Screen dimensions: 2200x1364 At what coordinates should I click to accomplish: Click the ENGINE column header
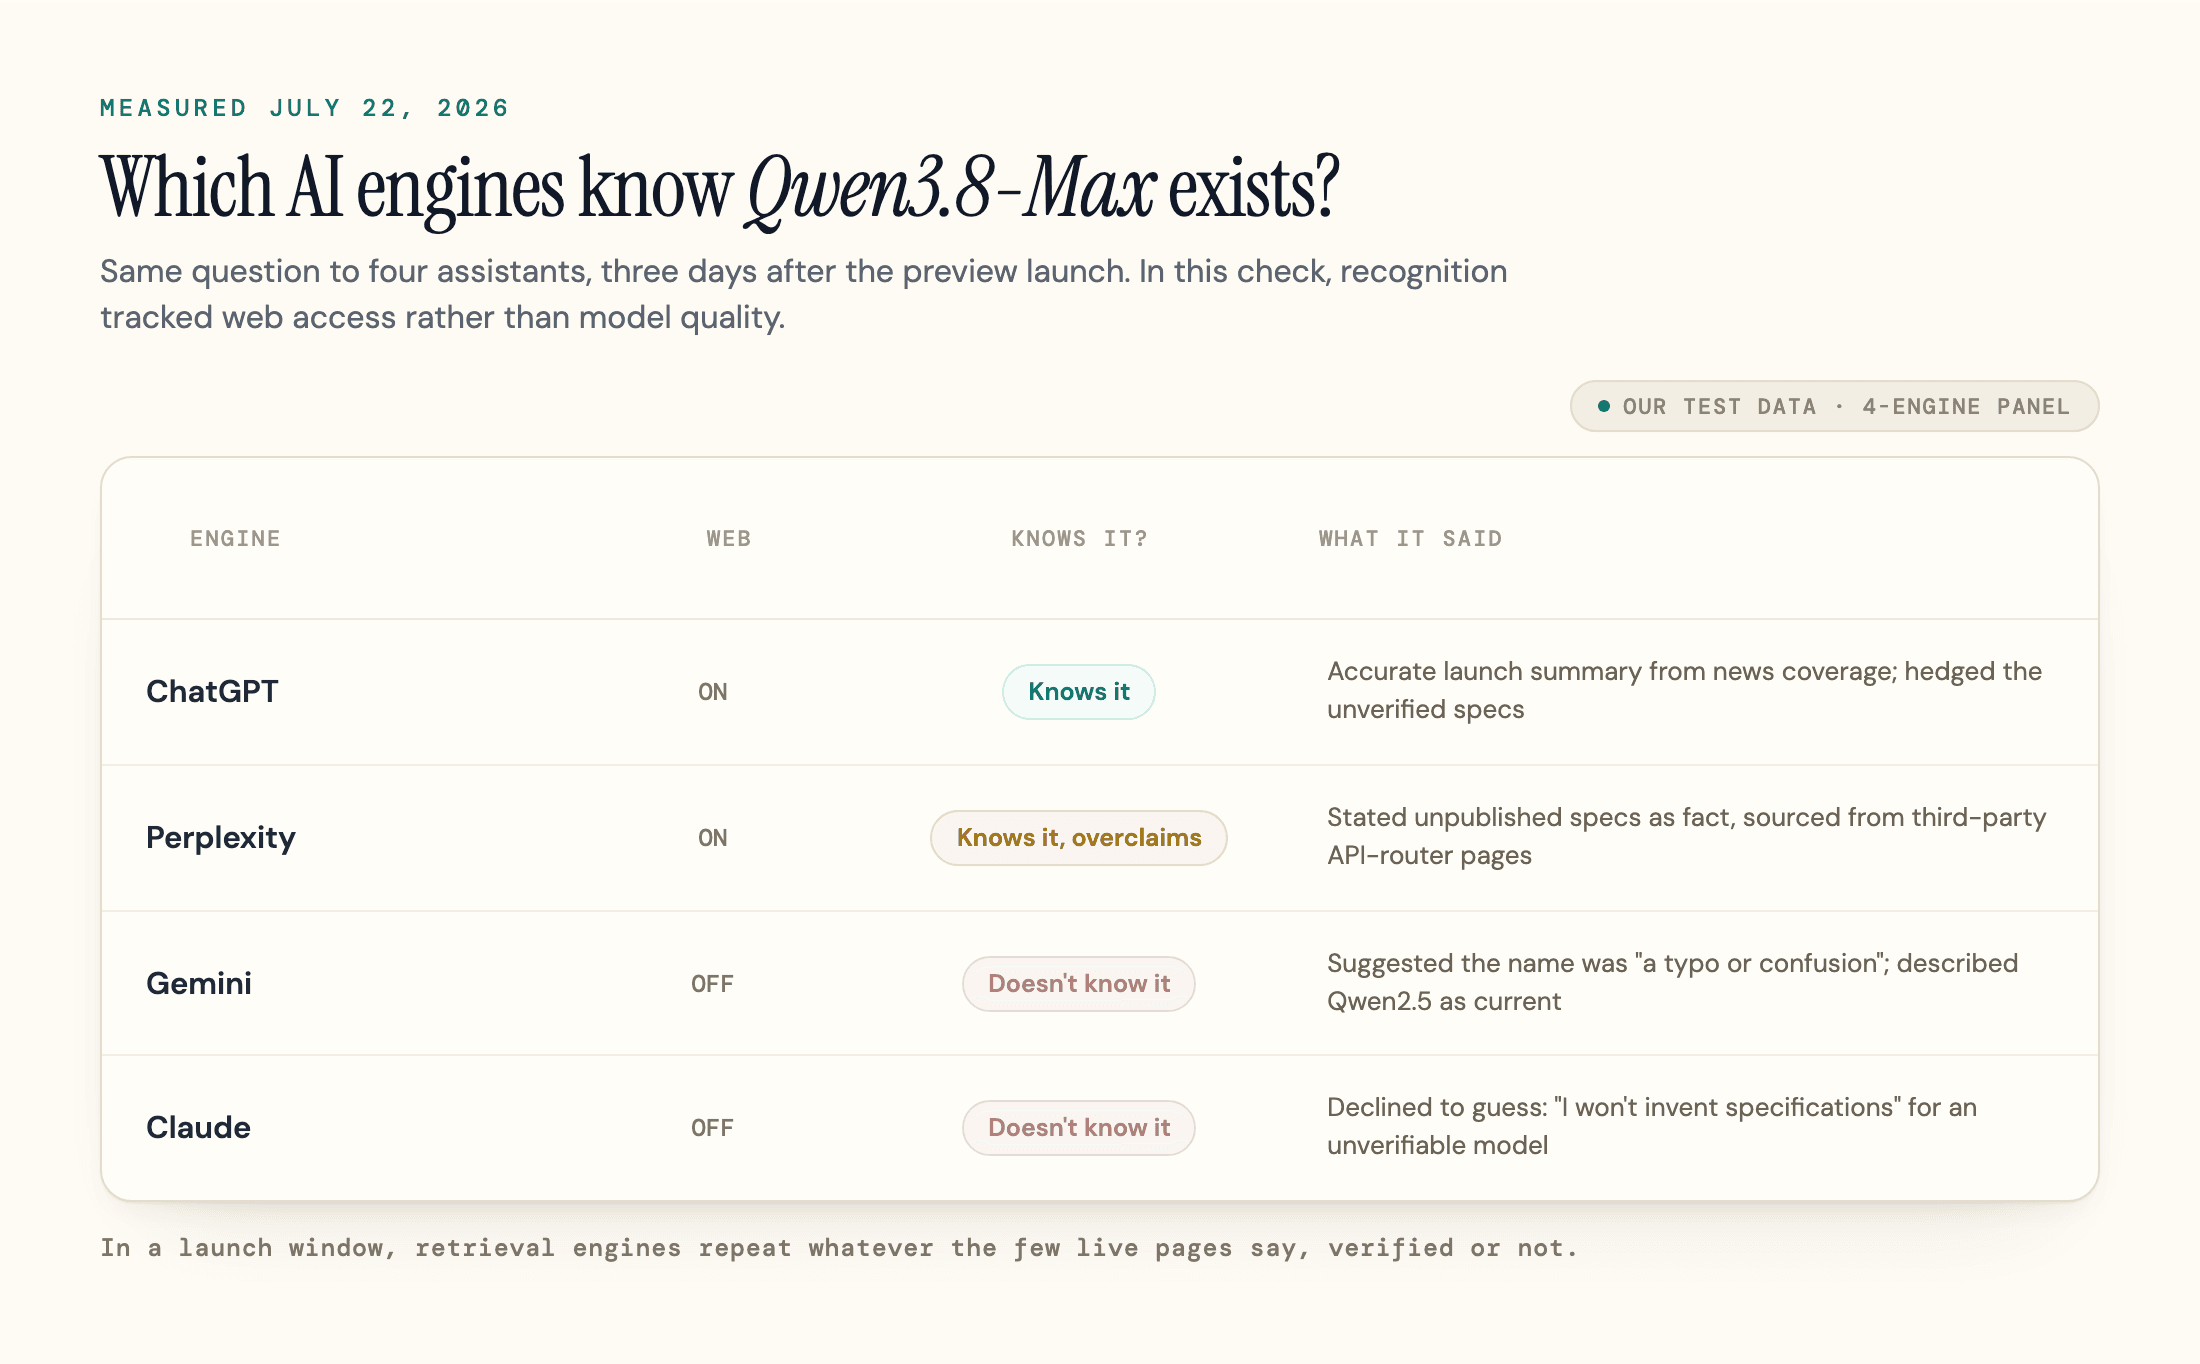point(235,539)
